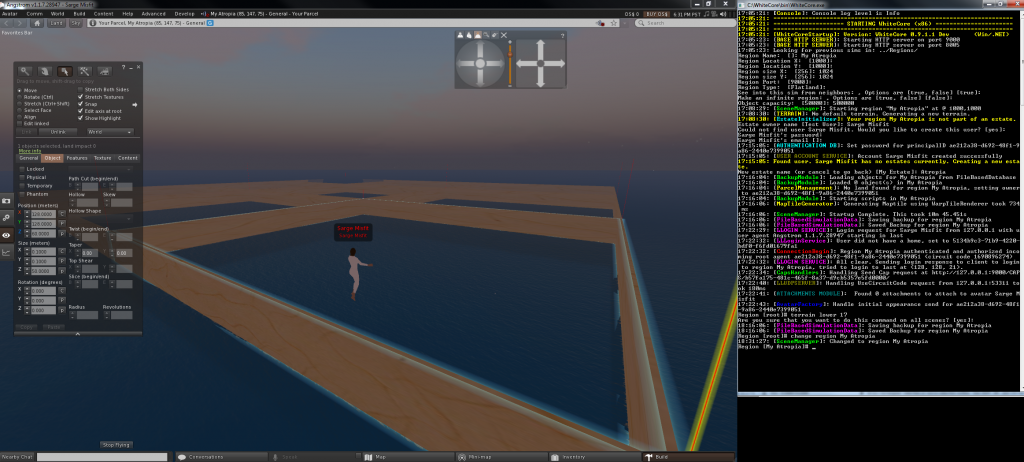Screen dimensions: 1024x462
Task: Switch to the Texture tab
Action: [103, 158]
